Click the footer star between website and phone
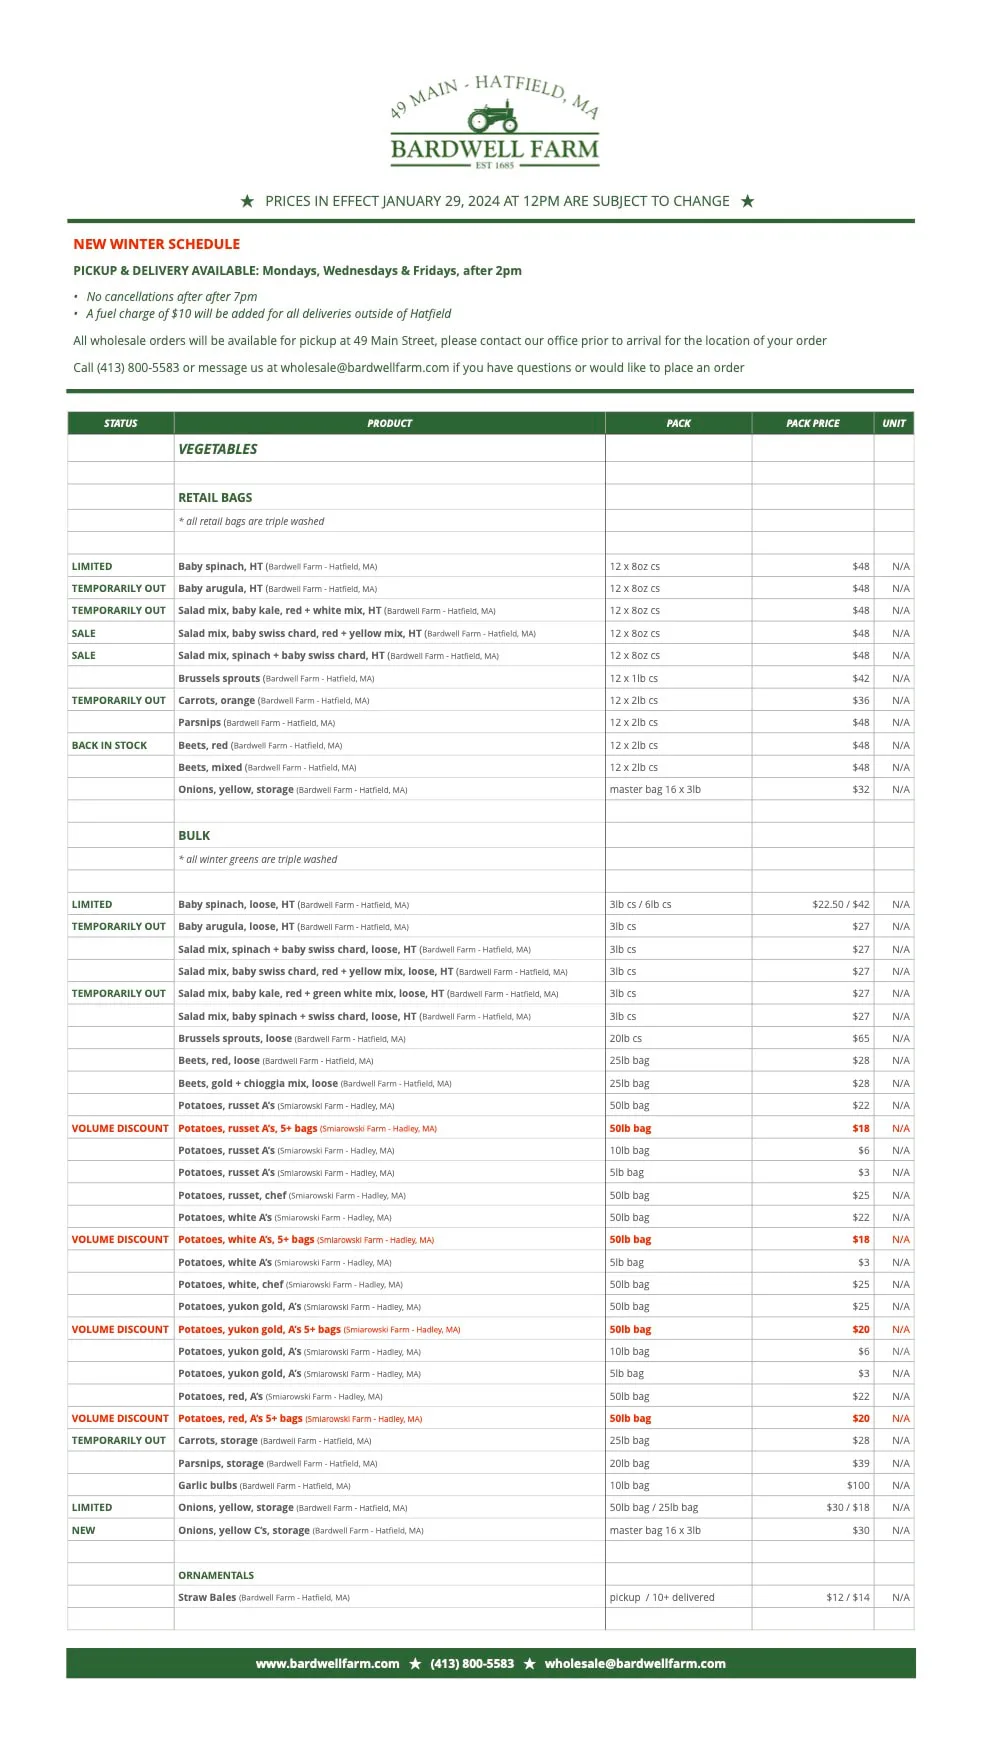989x1759 pixels. (415, 1664)
